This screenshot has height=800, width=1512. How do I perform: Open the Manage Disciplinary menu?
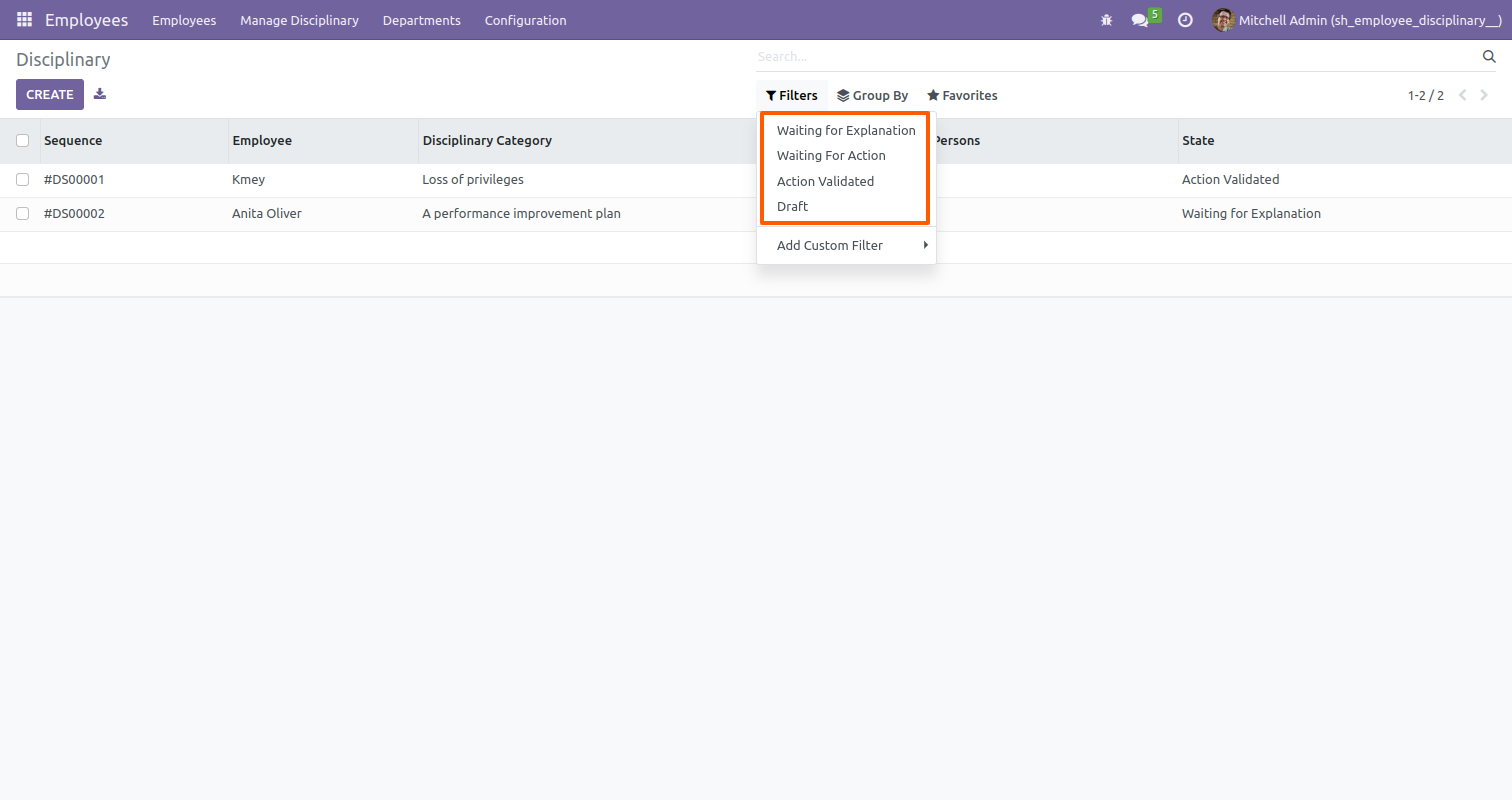[x=299, y=20]
